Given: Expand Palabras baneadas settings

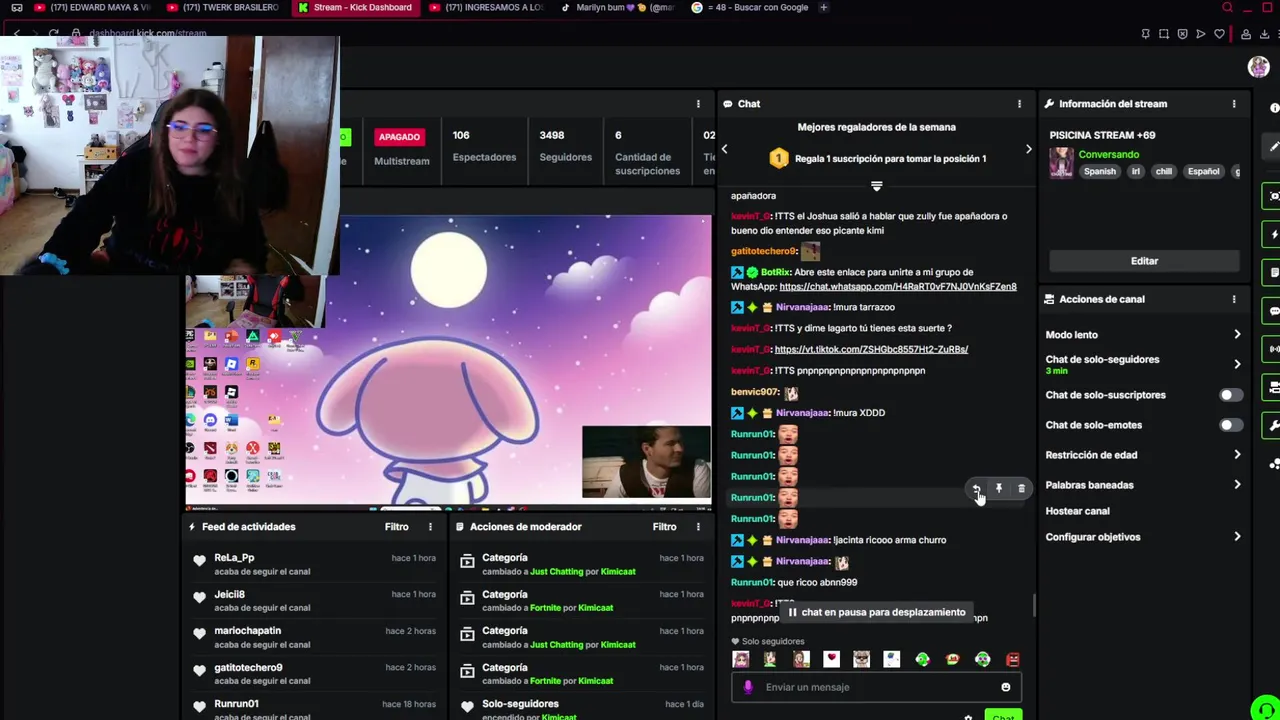Looking at the screenshot, I should (1237, 485).
